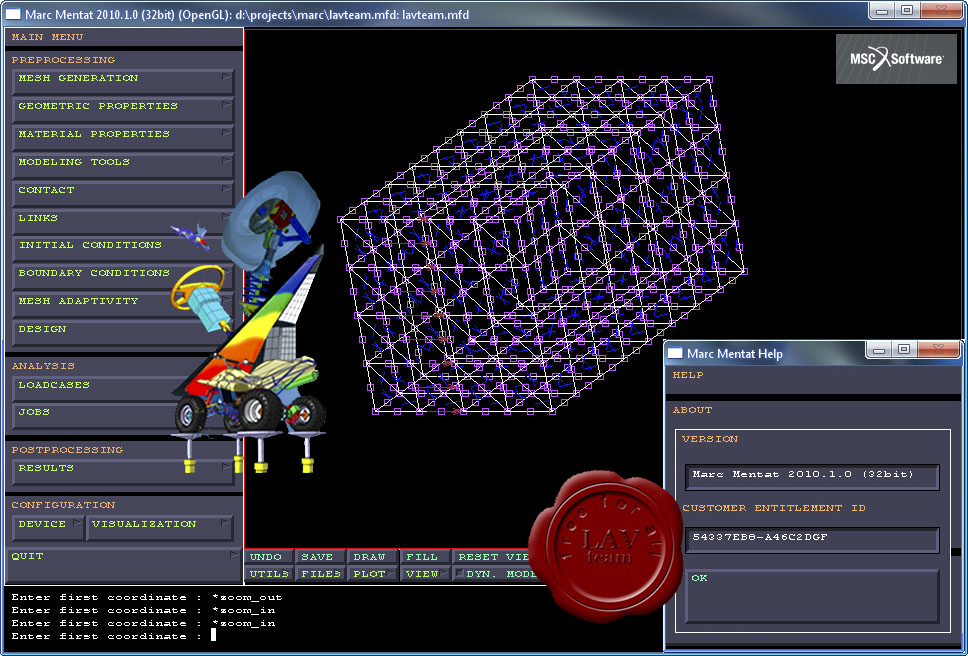Click the SAVE button
Screen dimensions: 968x656
(320, 557)
